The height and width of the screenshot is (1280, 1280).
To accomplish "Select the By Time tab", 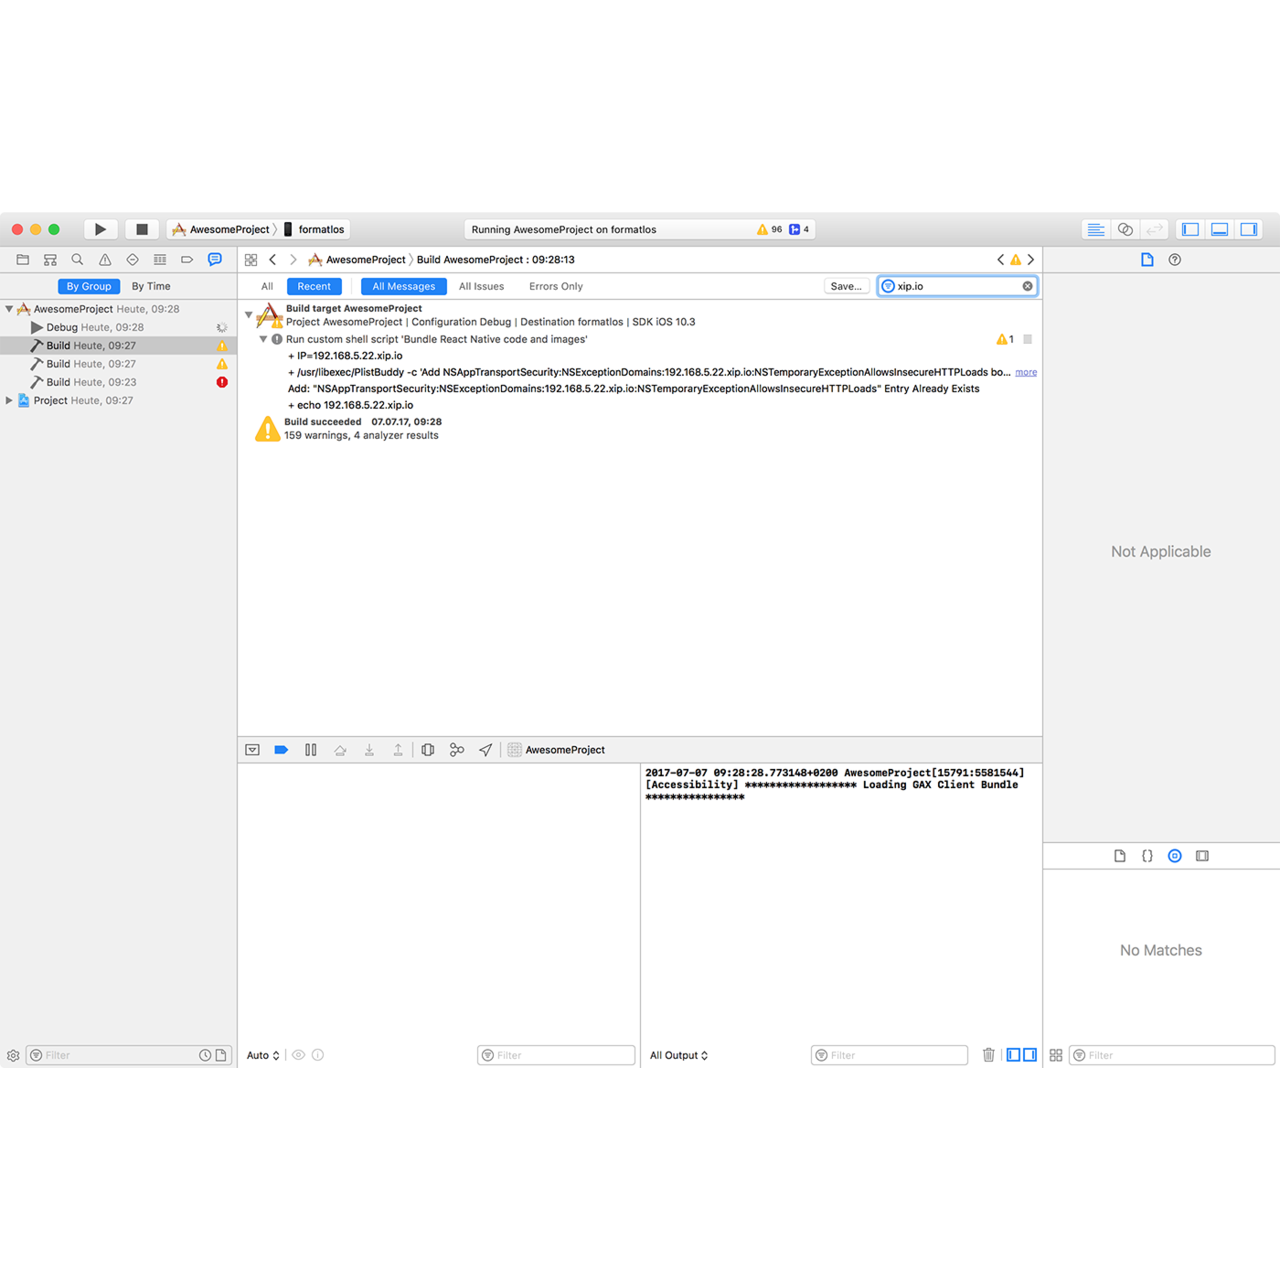I will 151,286.
